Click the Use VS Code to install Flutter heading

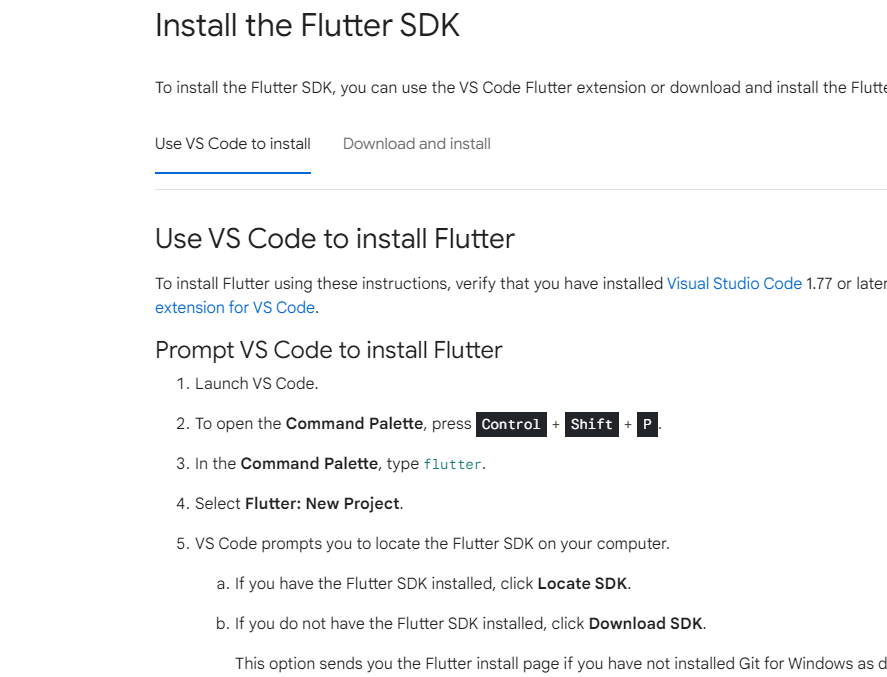(x=335, y=238)
